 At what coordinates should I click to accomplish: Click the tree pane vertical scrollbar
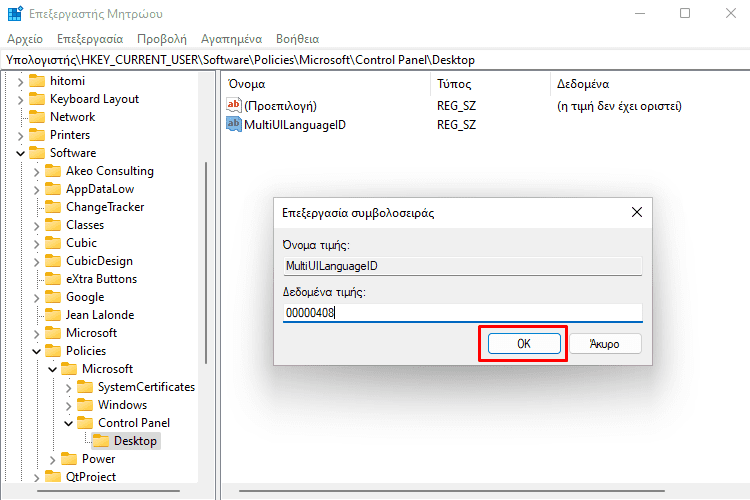click(x=206, y=263)
